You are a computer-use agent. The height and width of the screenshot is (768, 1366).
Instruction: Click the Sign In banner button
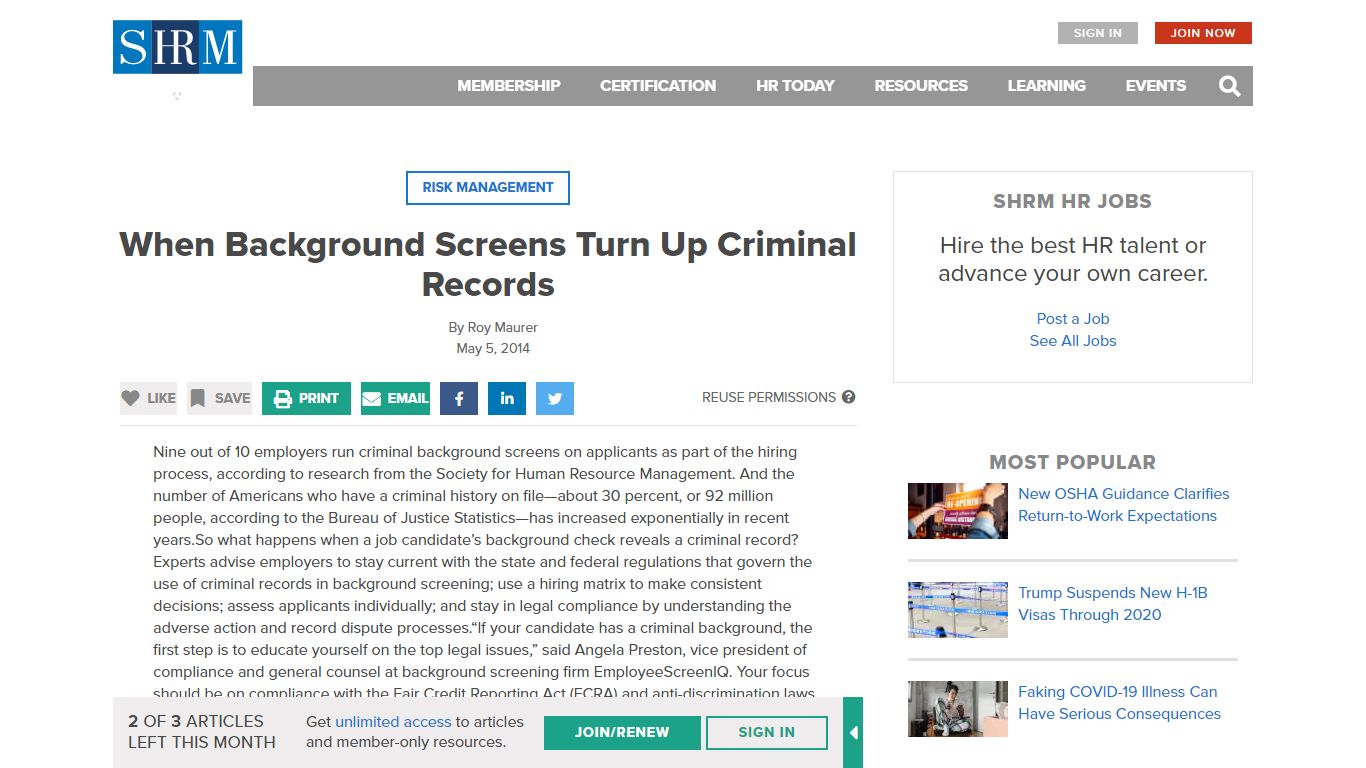coord(767,732)
